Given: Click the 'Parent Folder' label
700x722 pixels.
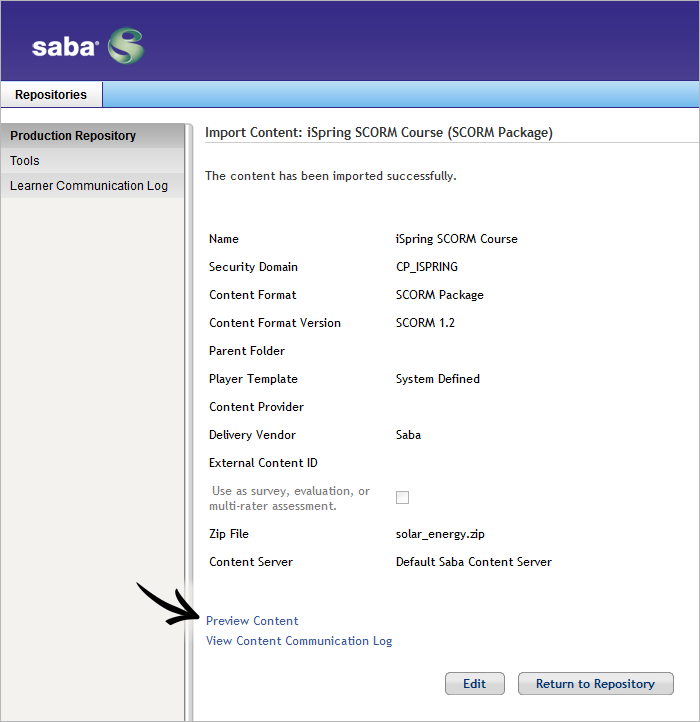Looking at the screenshot, I should coord(247,351).
